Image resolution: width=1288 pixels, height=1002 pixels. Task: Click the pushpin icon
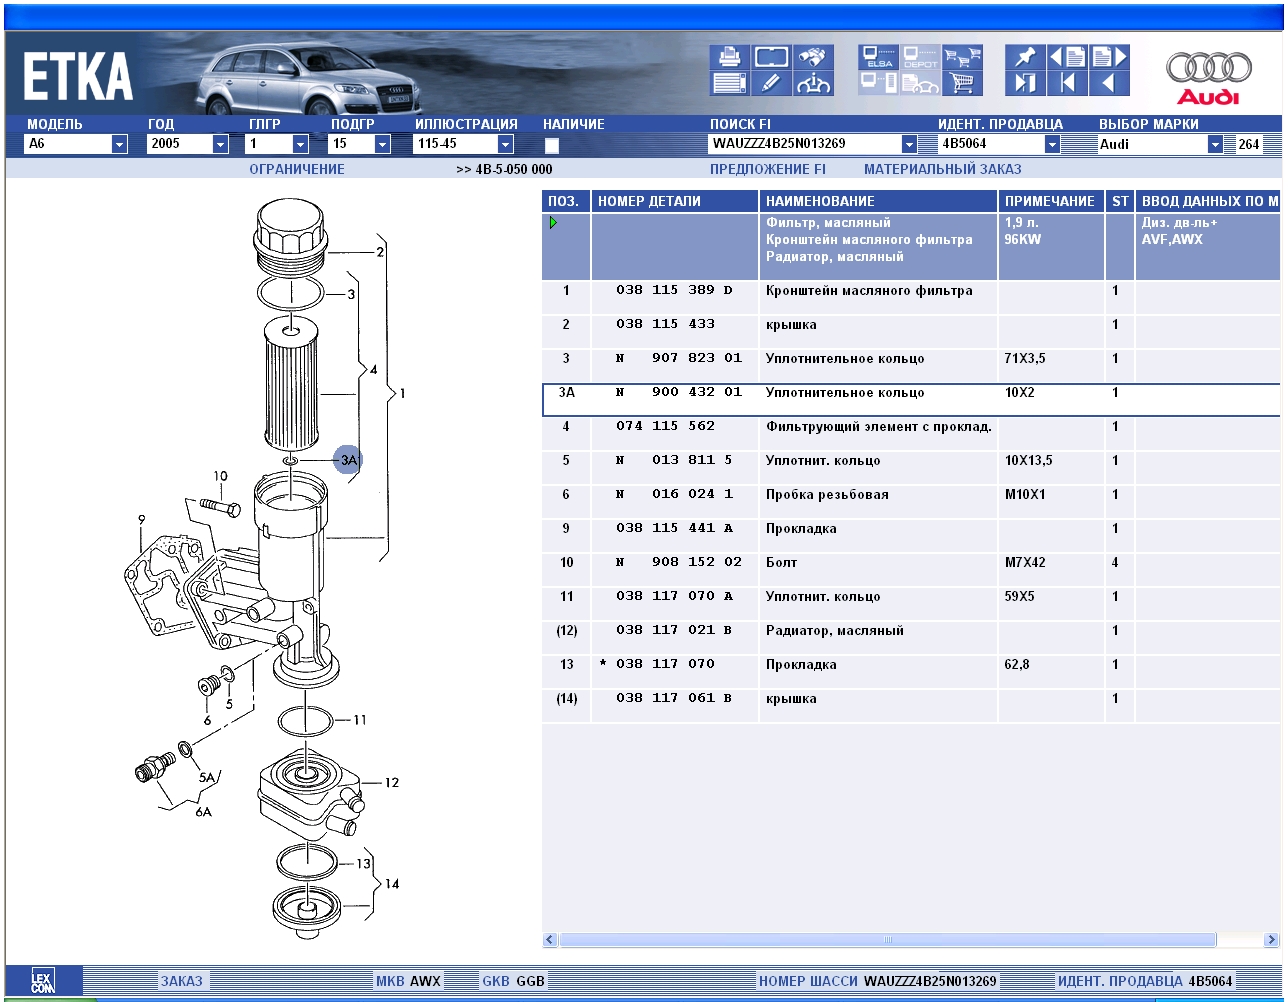coord(1025,57)
